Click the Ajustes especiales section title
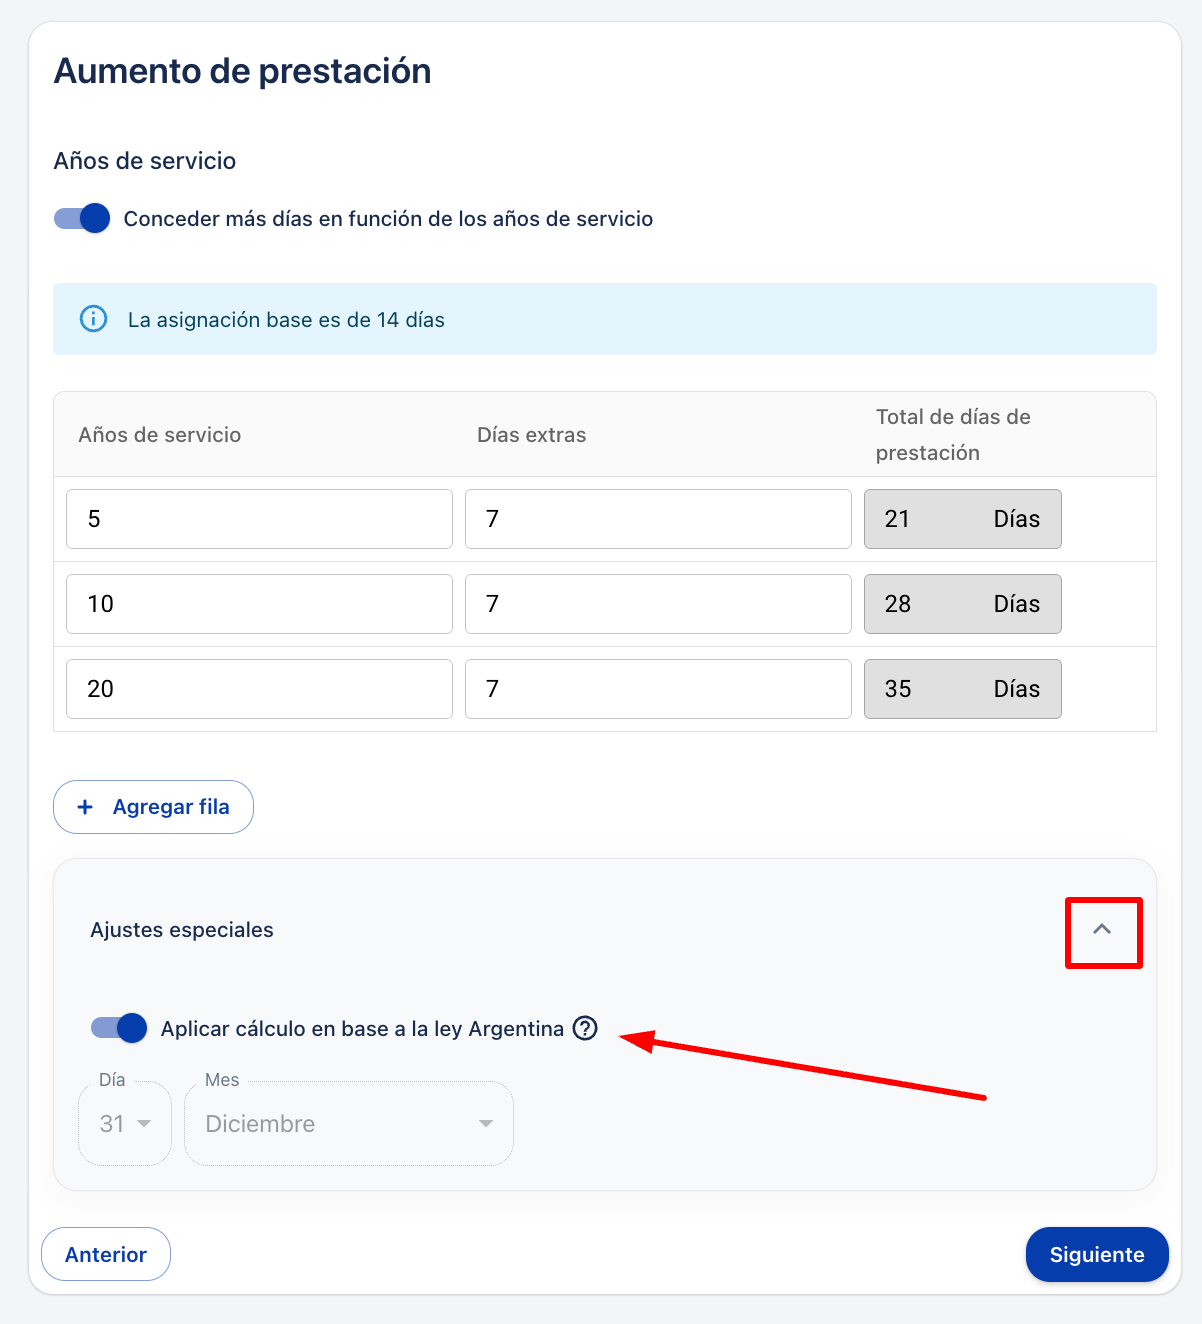 click(x=182, y=930)
